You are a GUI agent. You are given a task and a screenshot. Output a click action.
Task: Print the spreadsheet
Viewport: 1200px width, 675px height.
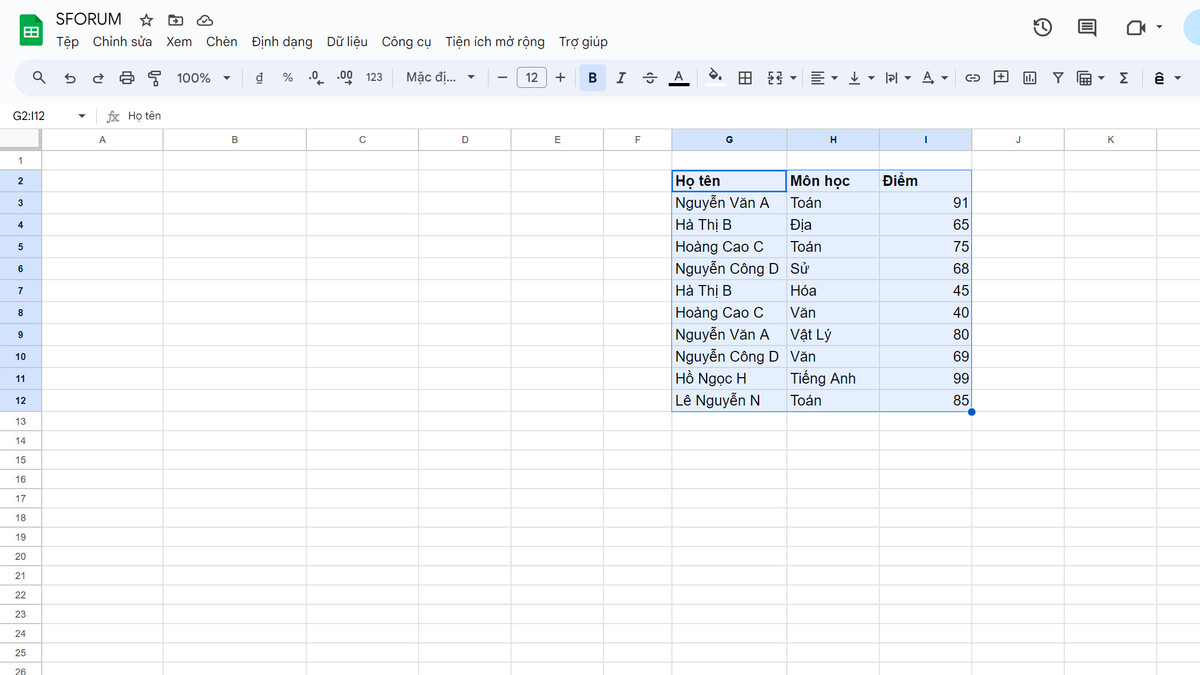click(127, 78)
